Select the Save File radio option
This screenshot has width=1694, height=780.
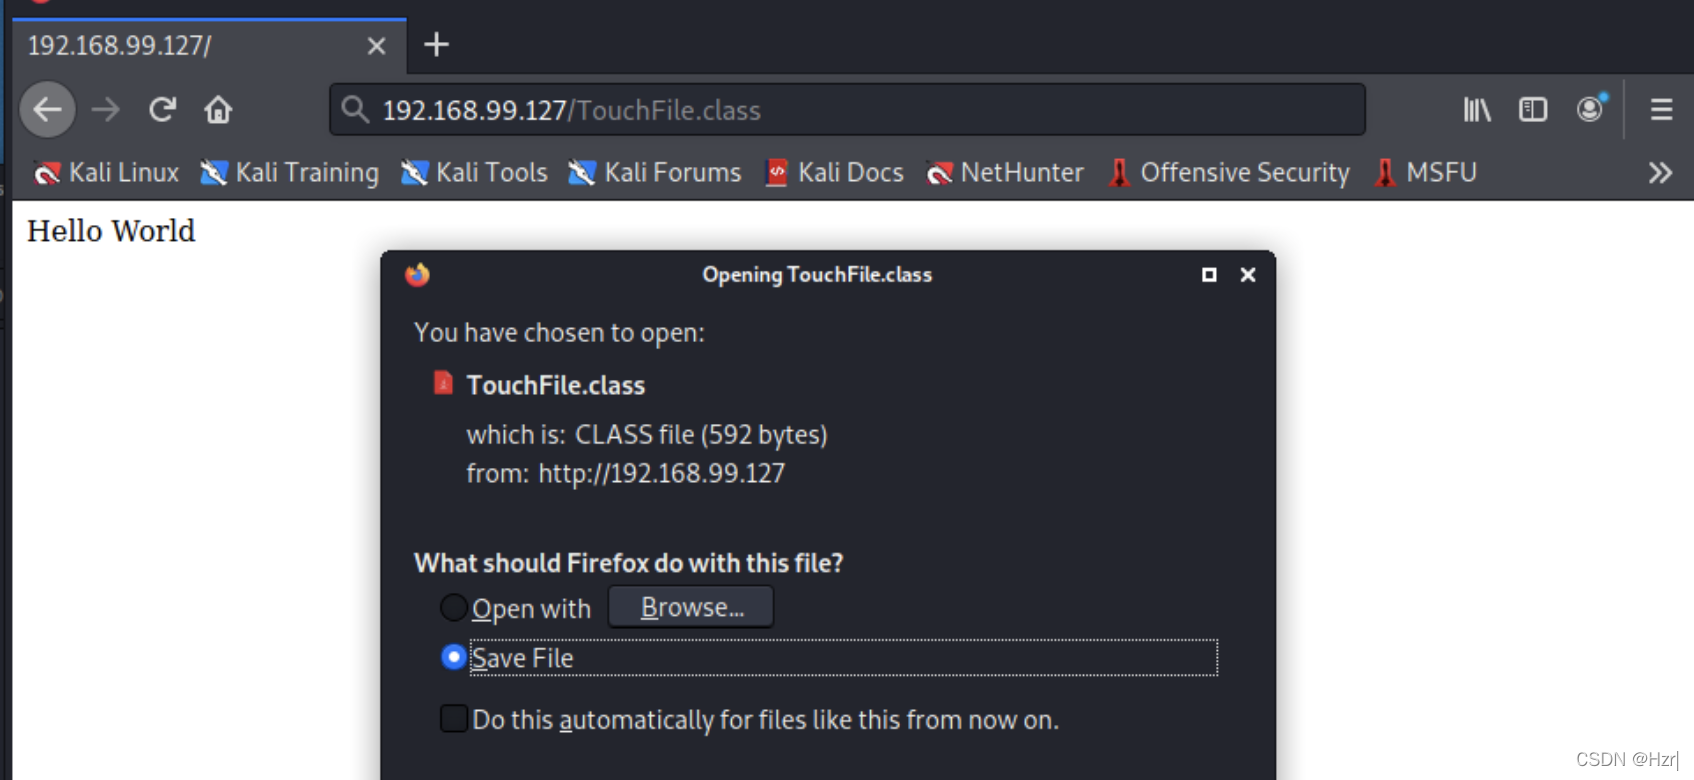point(454,657)
